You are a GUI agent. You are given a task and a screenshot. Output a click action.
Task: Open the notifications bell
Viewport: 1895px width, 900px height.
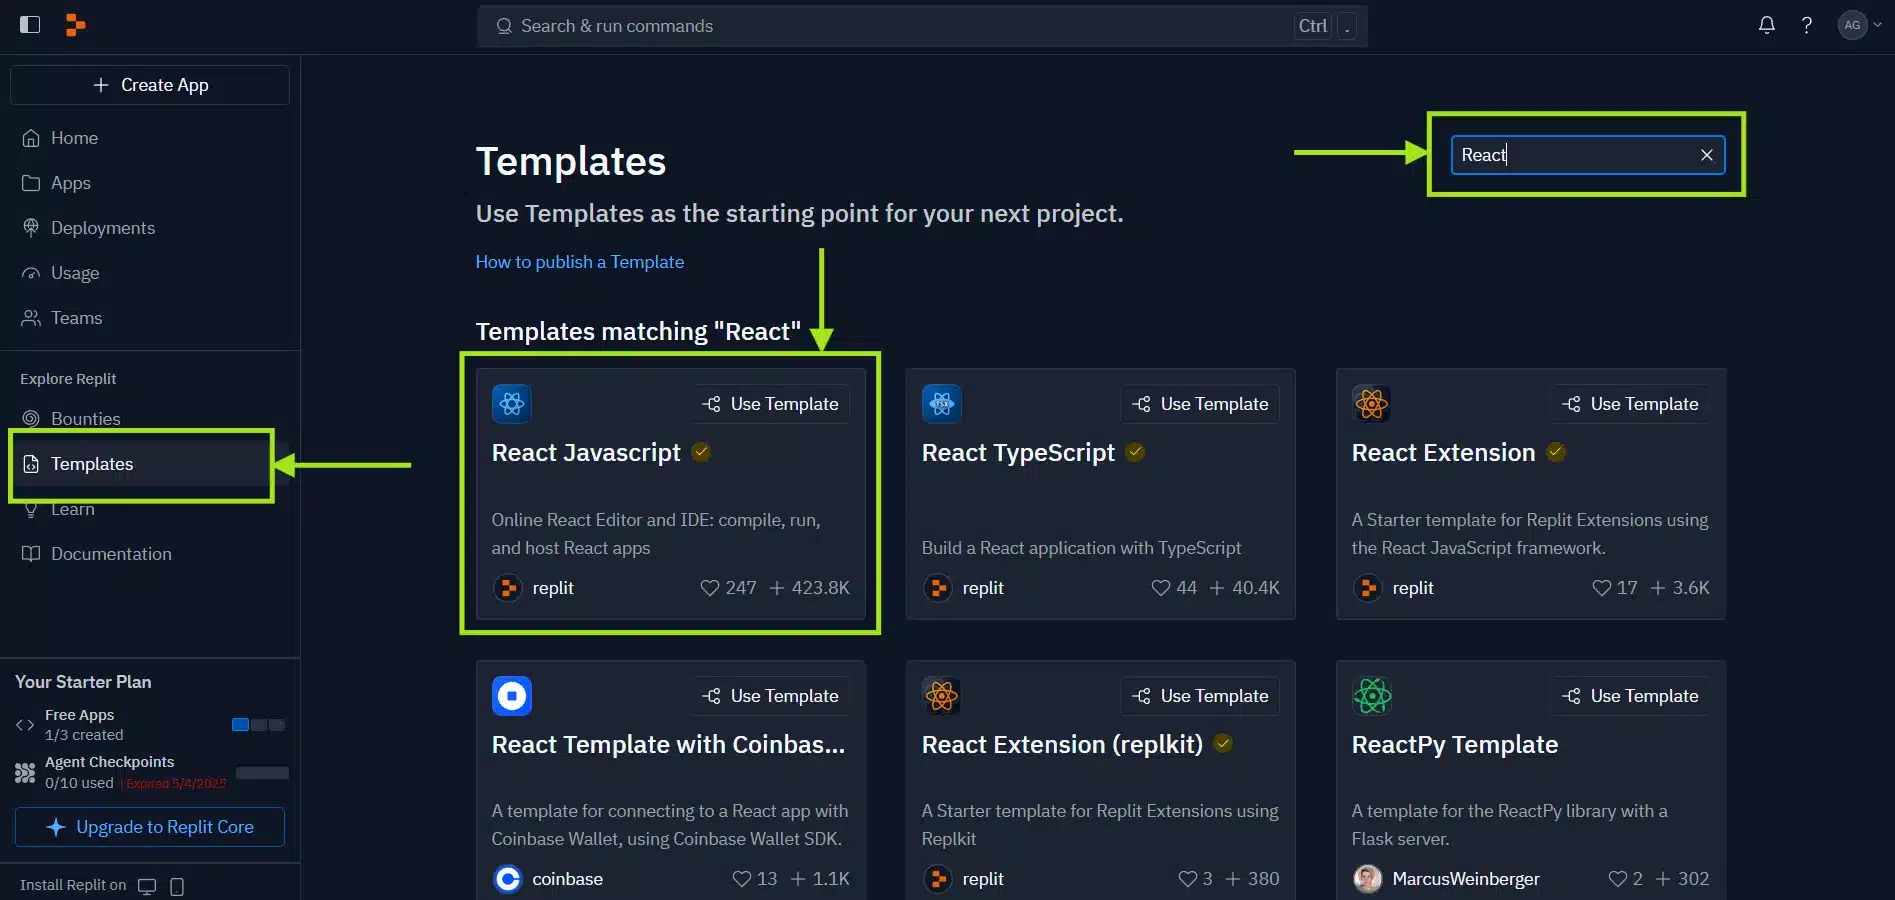[1767, 25]
